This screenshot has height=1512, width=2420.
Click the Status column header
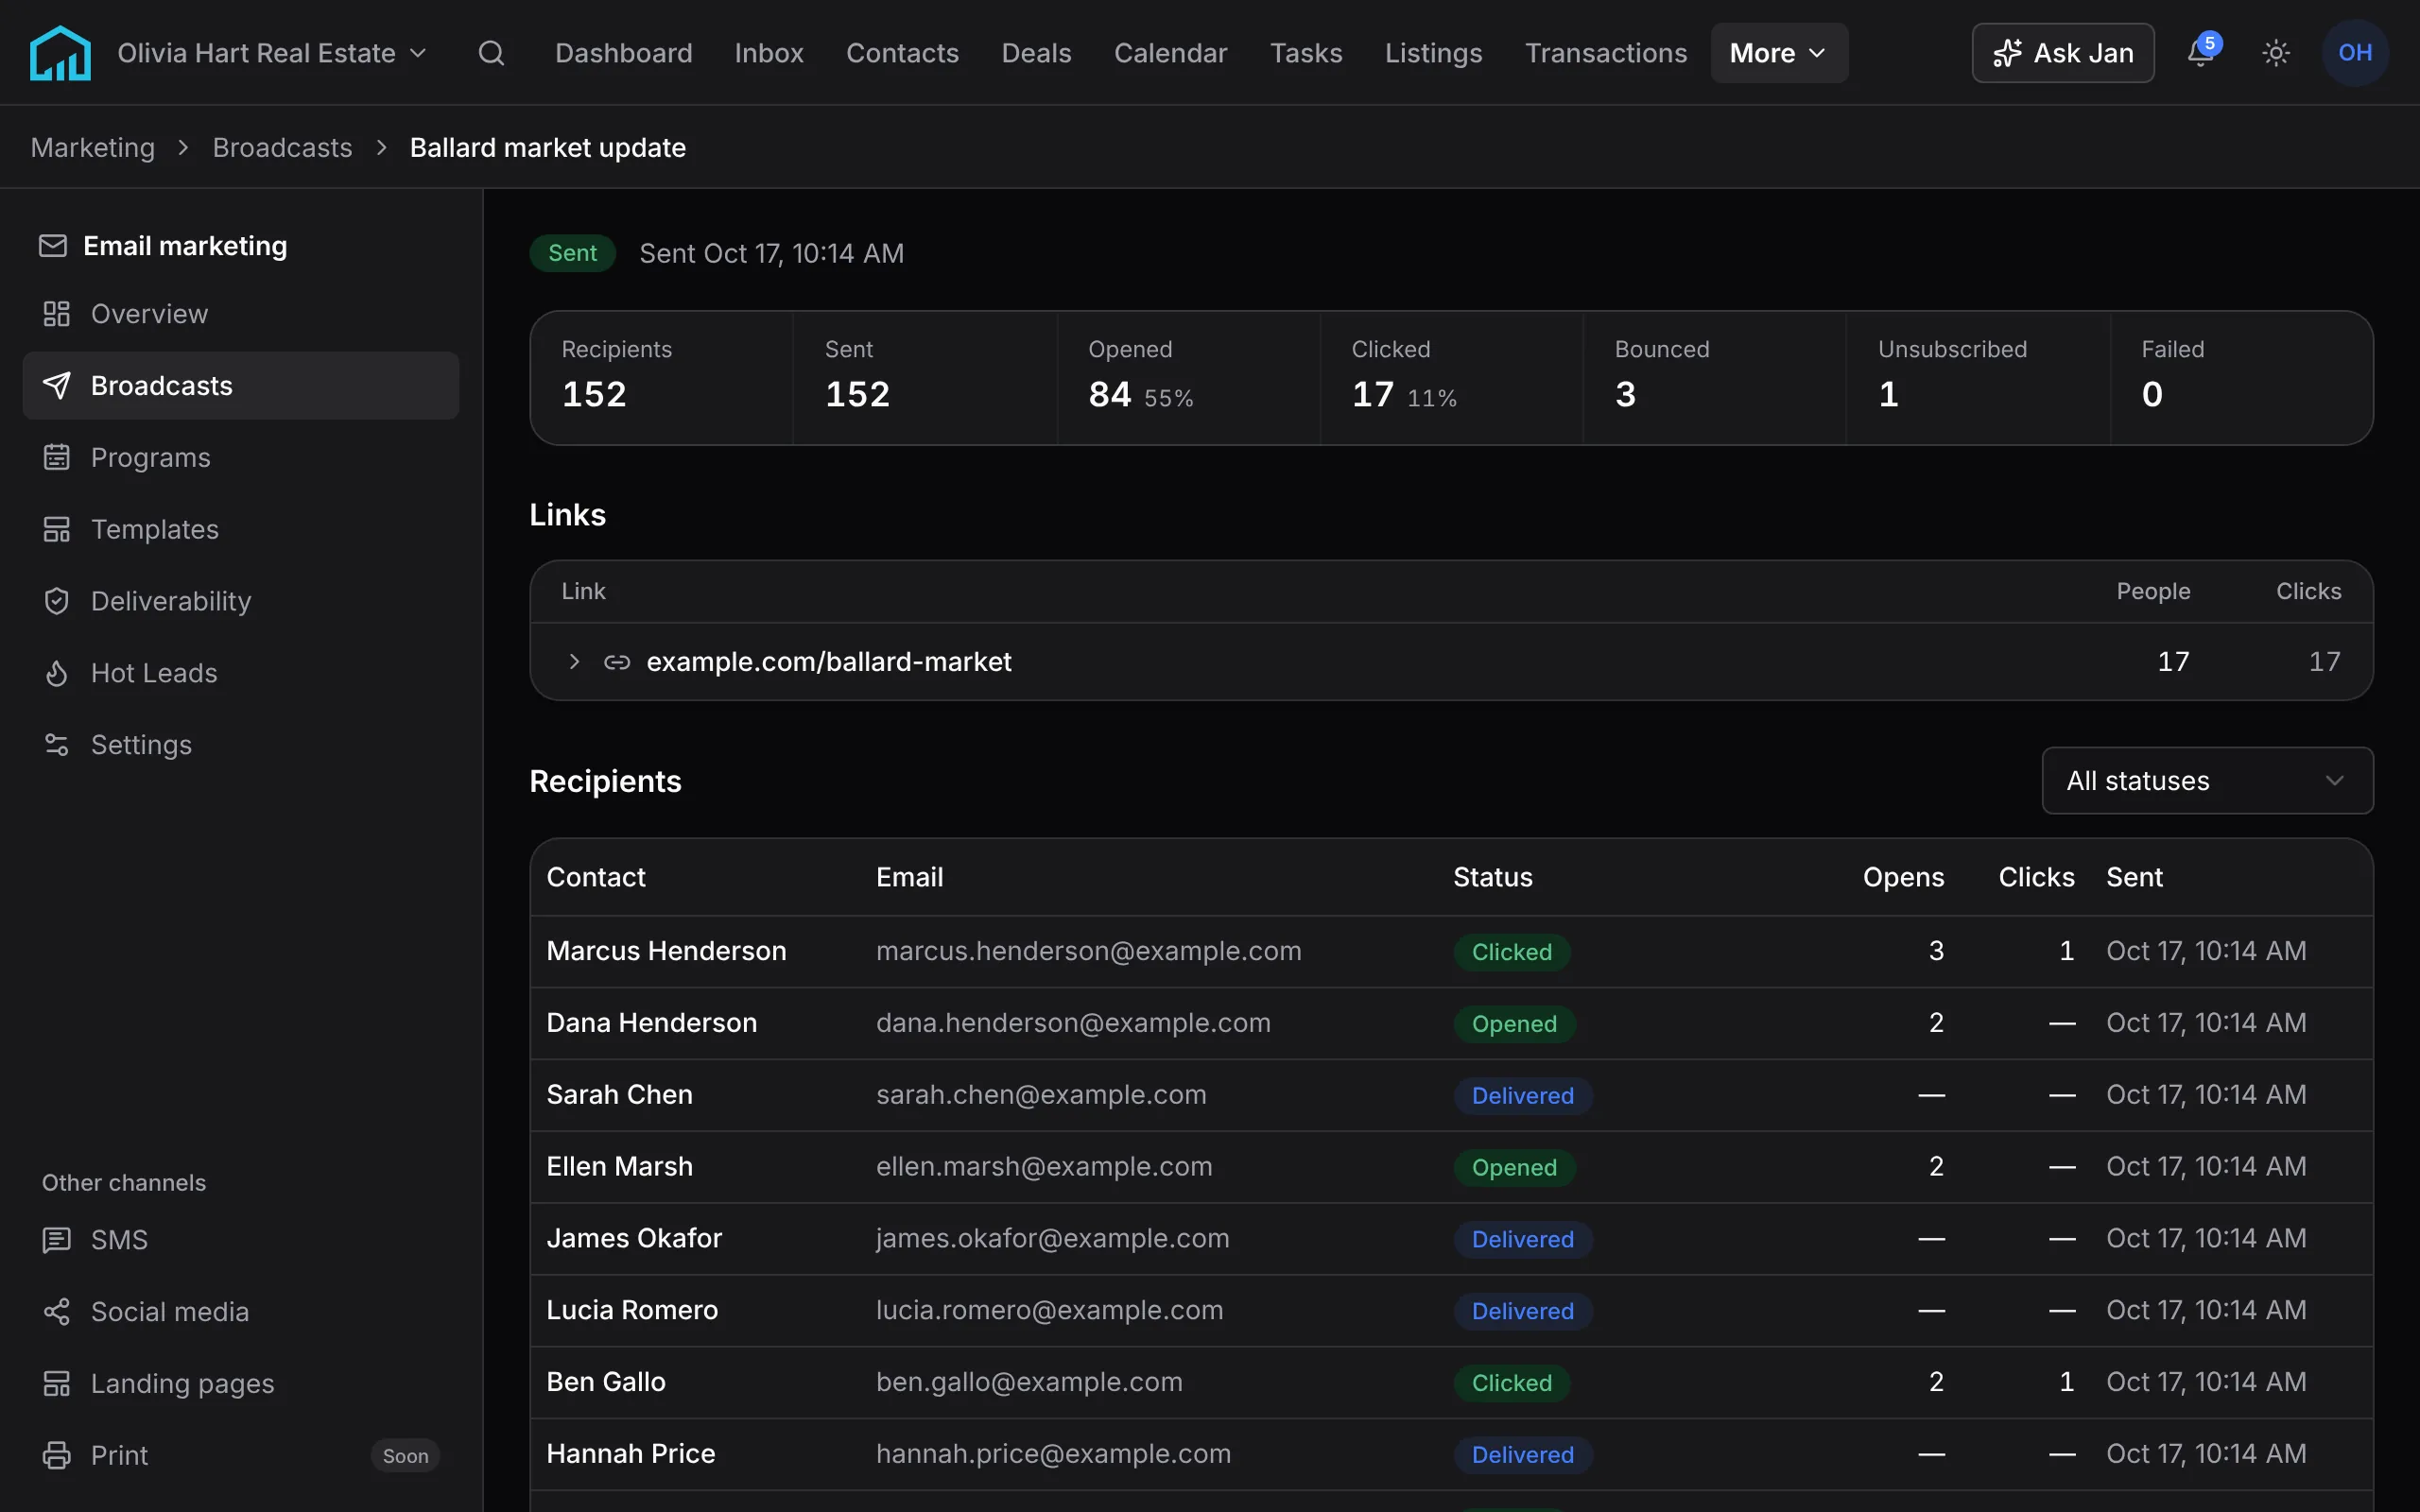click(1492, 877)
